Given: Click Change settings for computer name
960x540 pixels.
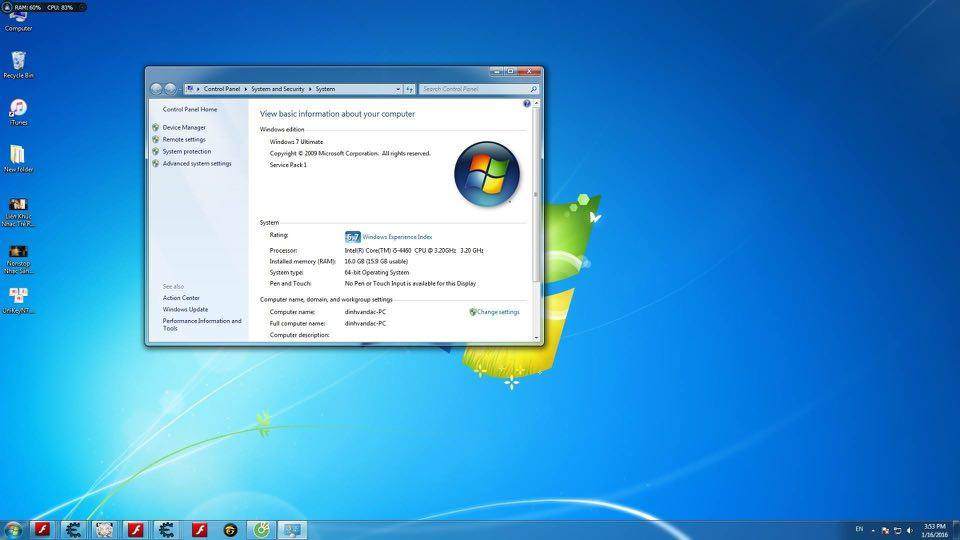Looking at the screenshot, I should pyautogui.click(x=497, y=312).
